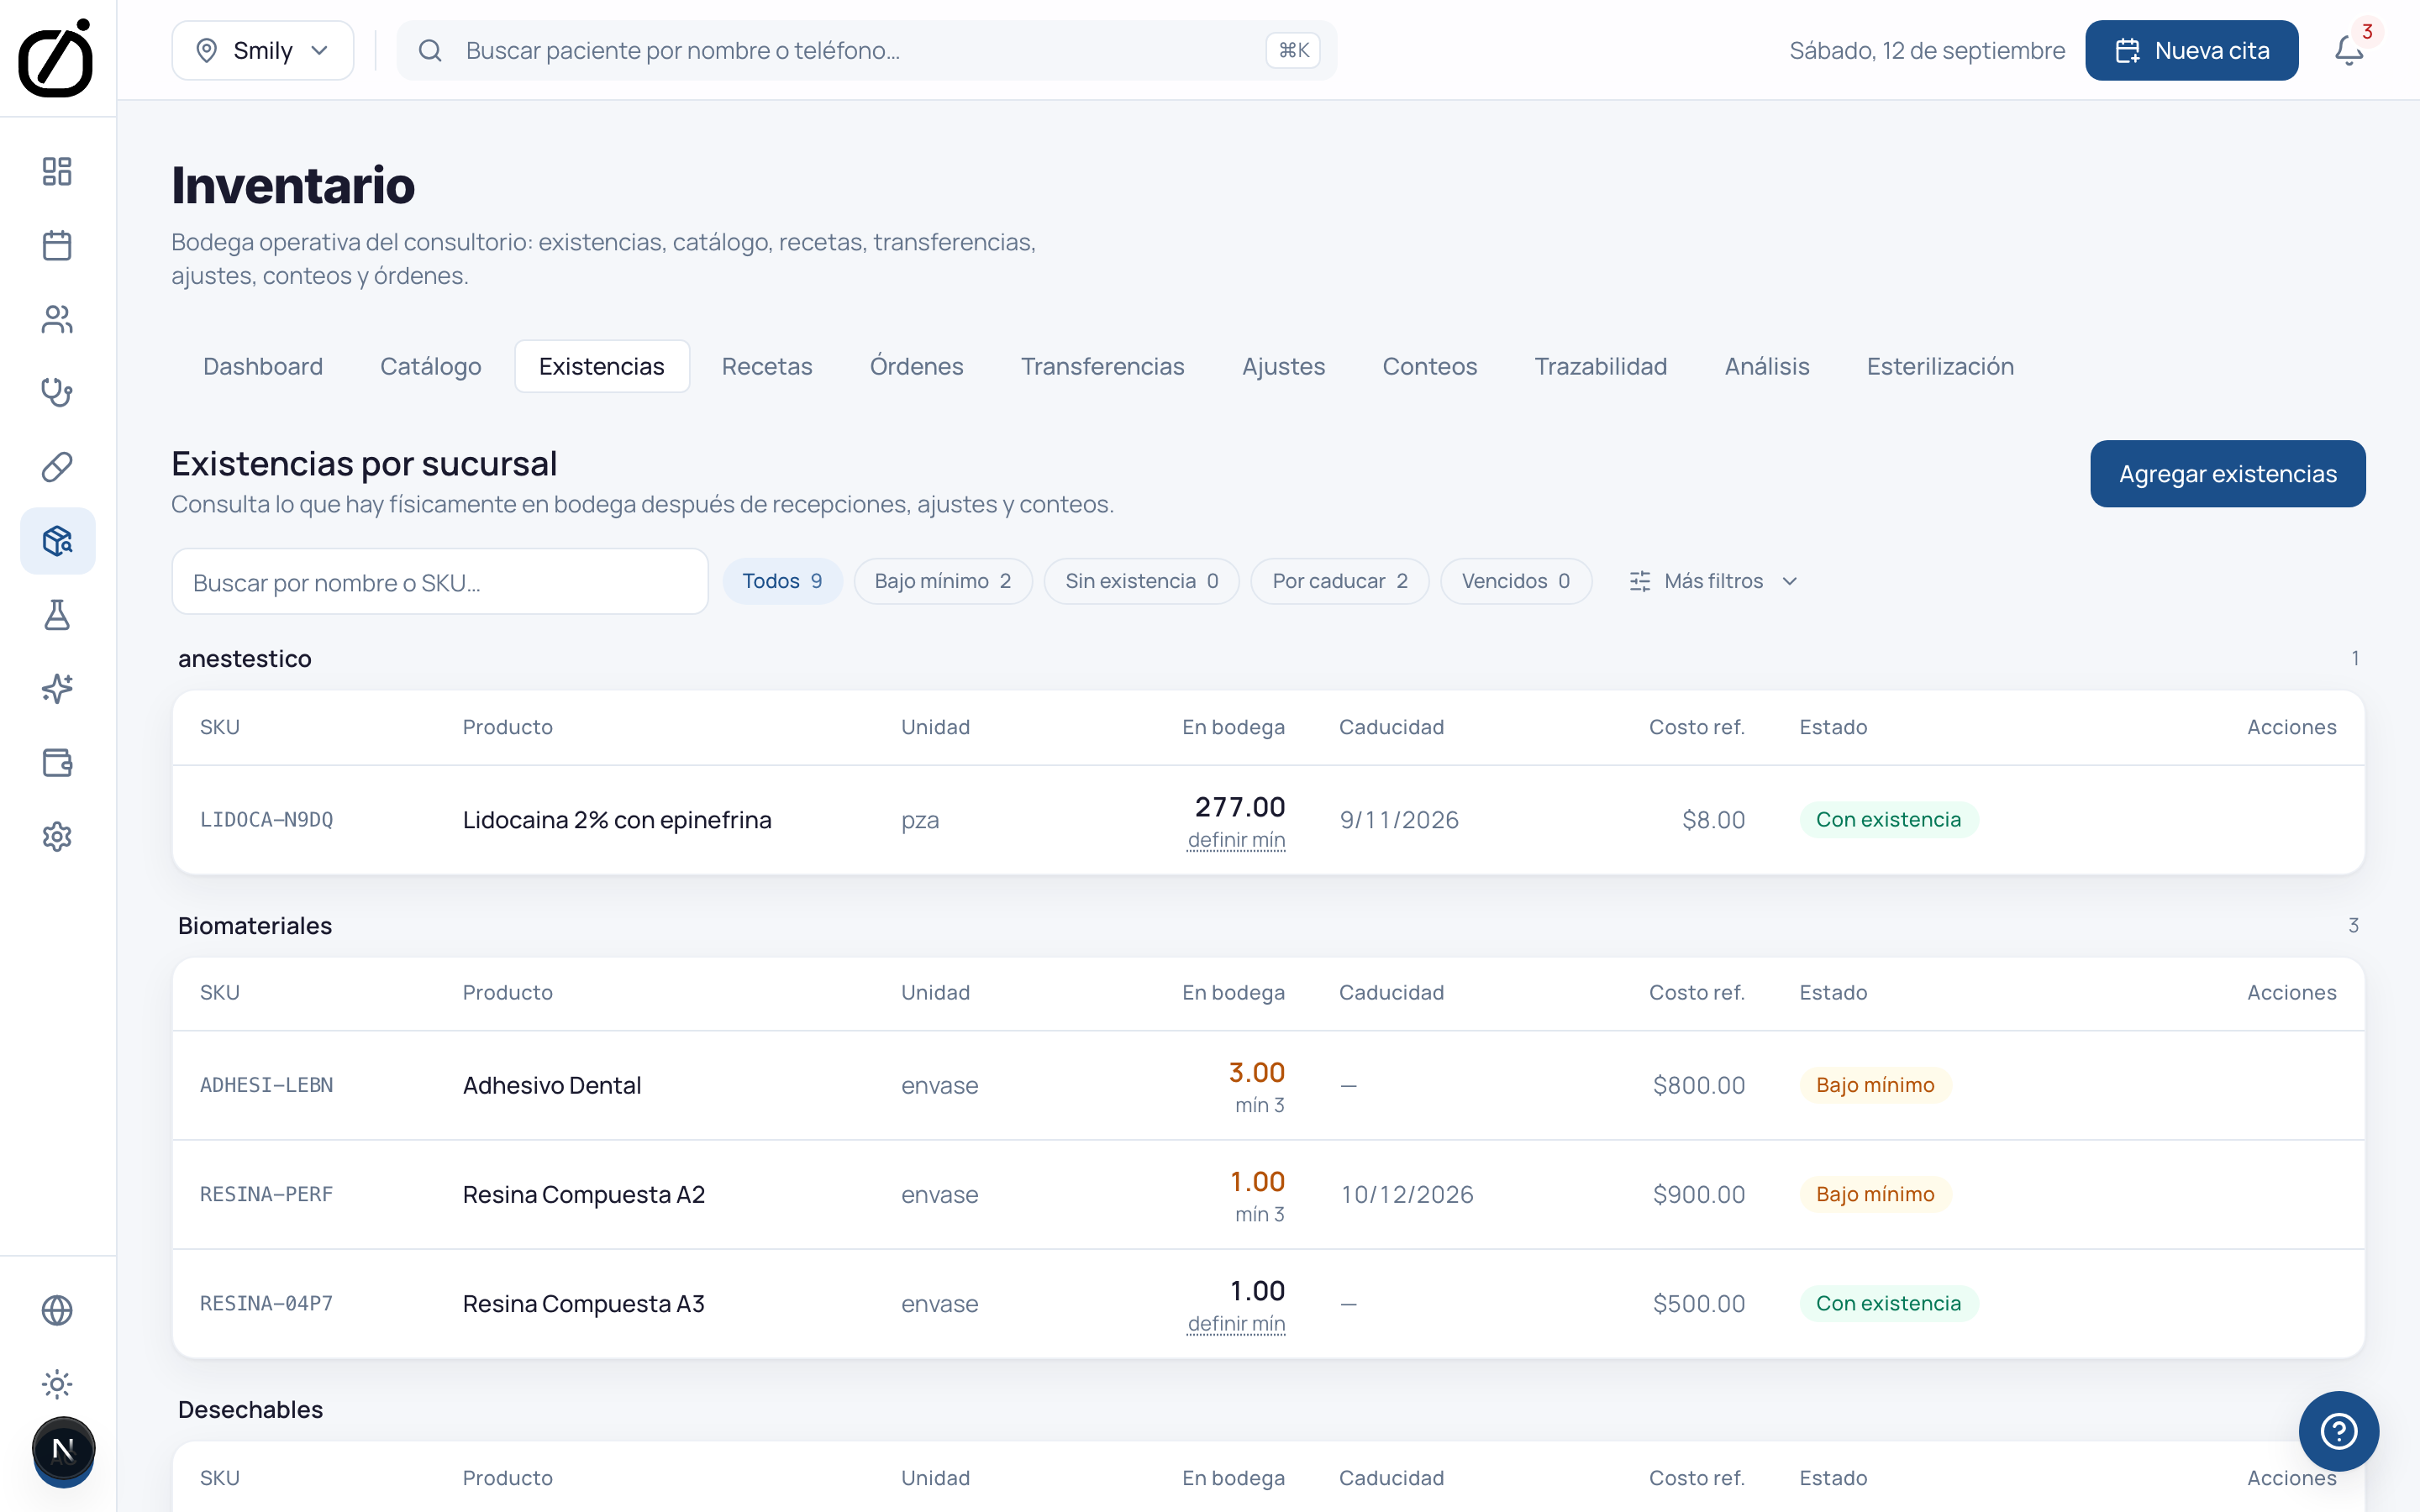2420x1512 pixels.
Task: Filter by Vencidos 0 chip
Action: 1515,581
